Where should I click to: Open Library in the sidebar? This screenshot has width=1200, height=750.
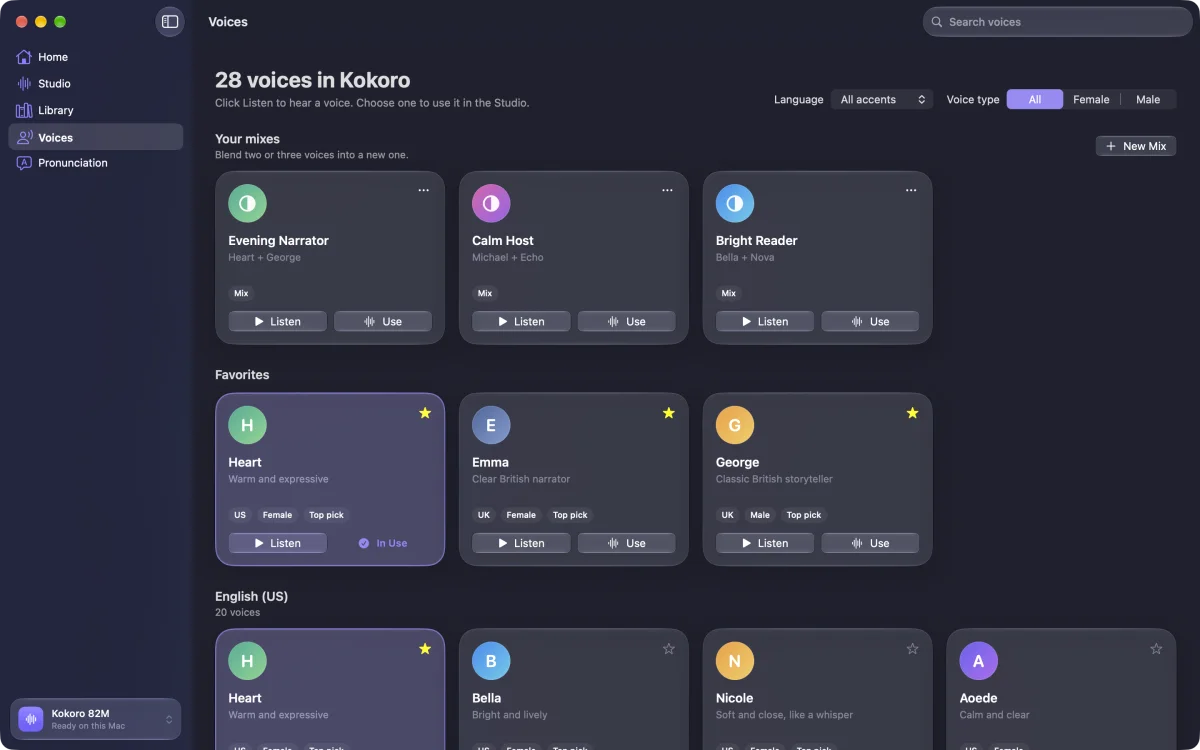pos(96,110)
